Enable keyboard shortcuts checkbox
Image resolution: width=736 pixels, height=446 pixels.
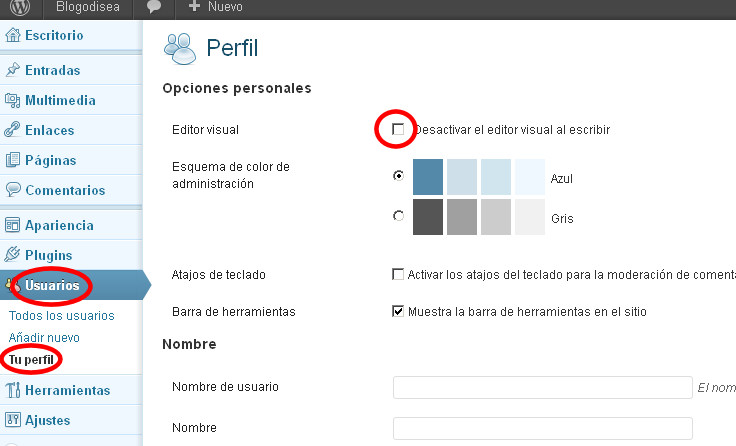pos(398,274)
